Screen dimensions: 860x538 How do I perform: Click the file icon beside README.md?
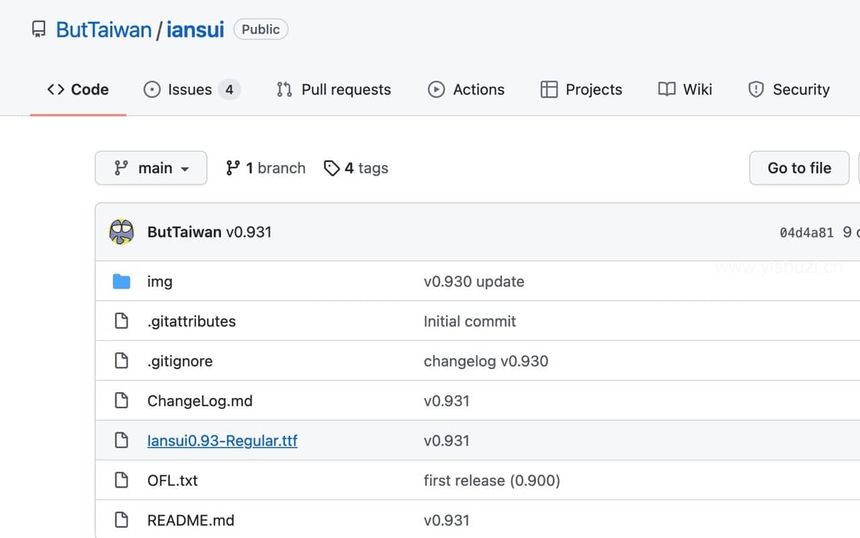pyautogui.click(x=121, y=521)
